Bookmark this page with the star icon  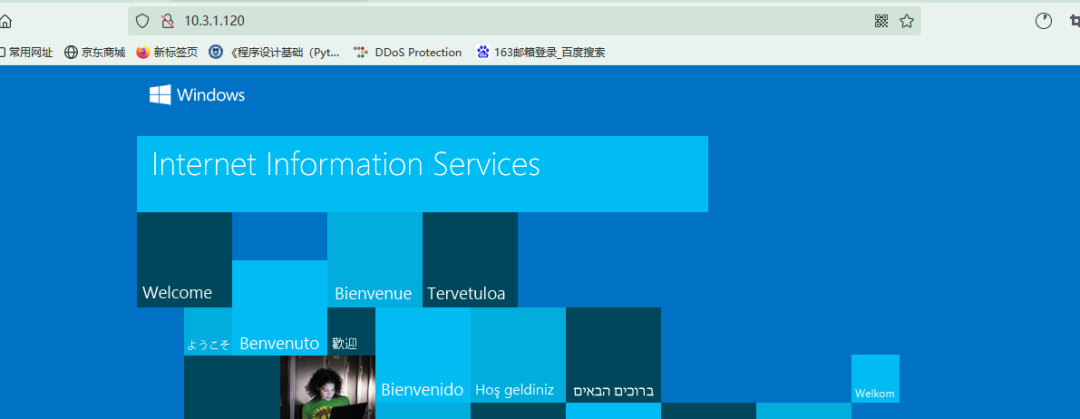906,21
